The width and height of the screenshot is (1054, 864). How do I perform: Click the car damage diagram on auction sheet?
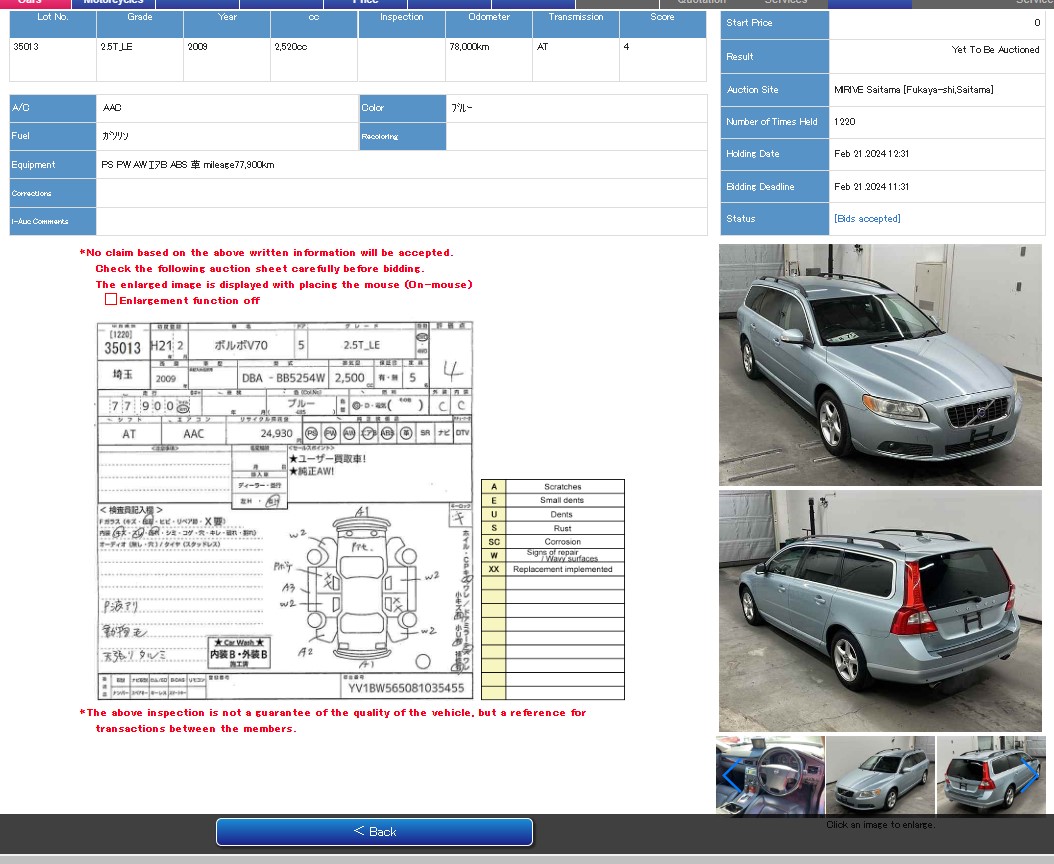[x=361, y=590]
